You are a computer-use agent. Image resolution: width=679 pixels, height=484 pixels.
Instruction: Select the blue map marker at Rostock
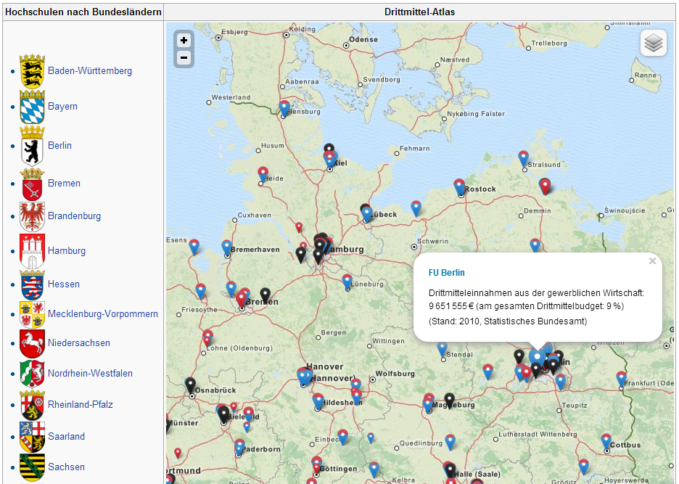pos(459,186)
